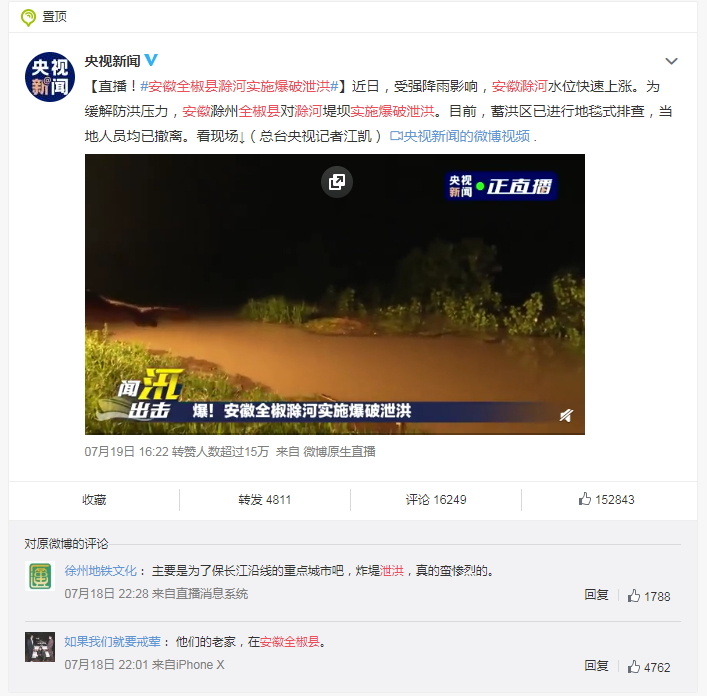Like the comment with 4762 likes
Image resolution: width=707 pixels, height=696 pixels.
(649, 667)
